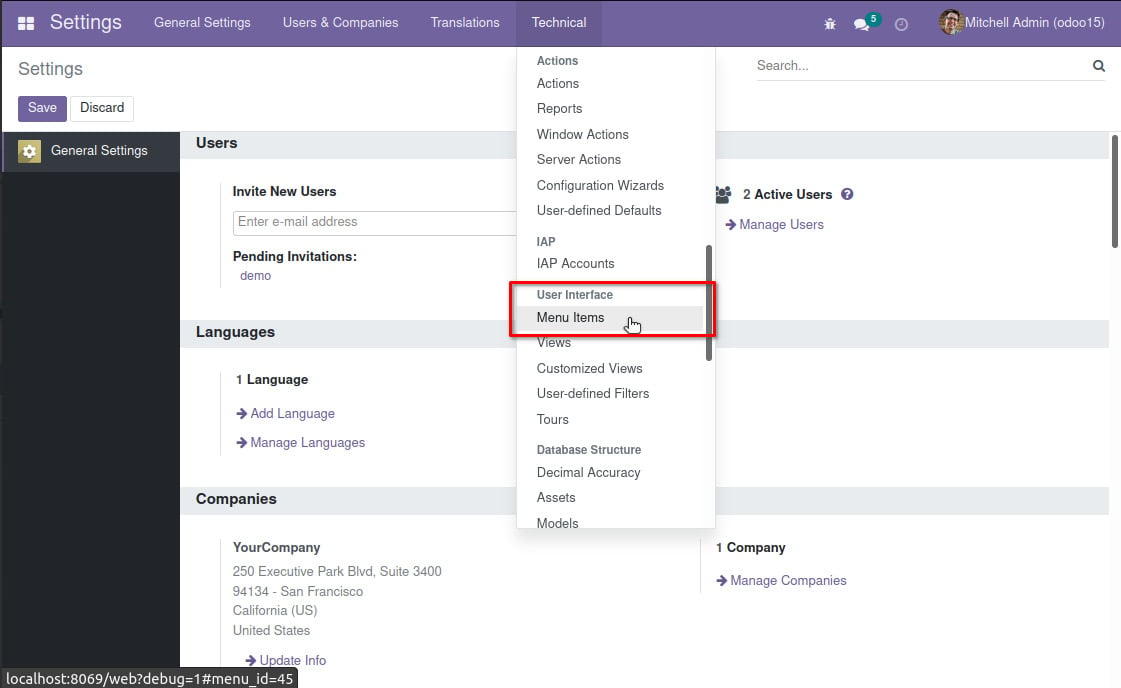The height and width of the screenshot is (688, 1121).
Task: Focus the invite e-mail address field
Action: 374,222
